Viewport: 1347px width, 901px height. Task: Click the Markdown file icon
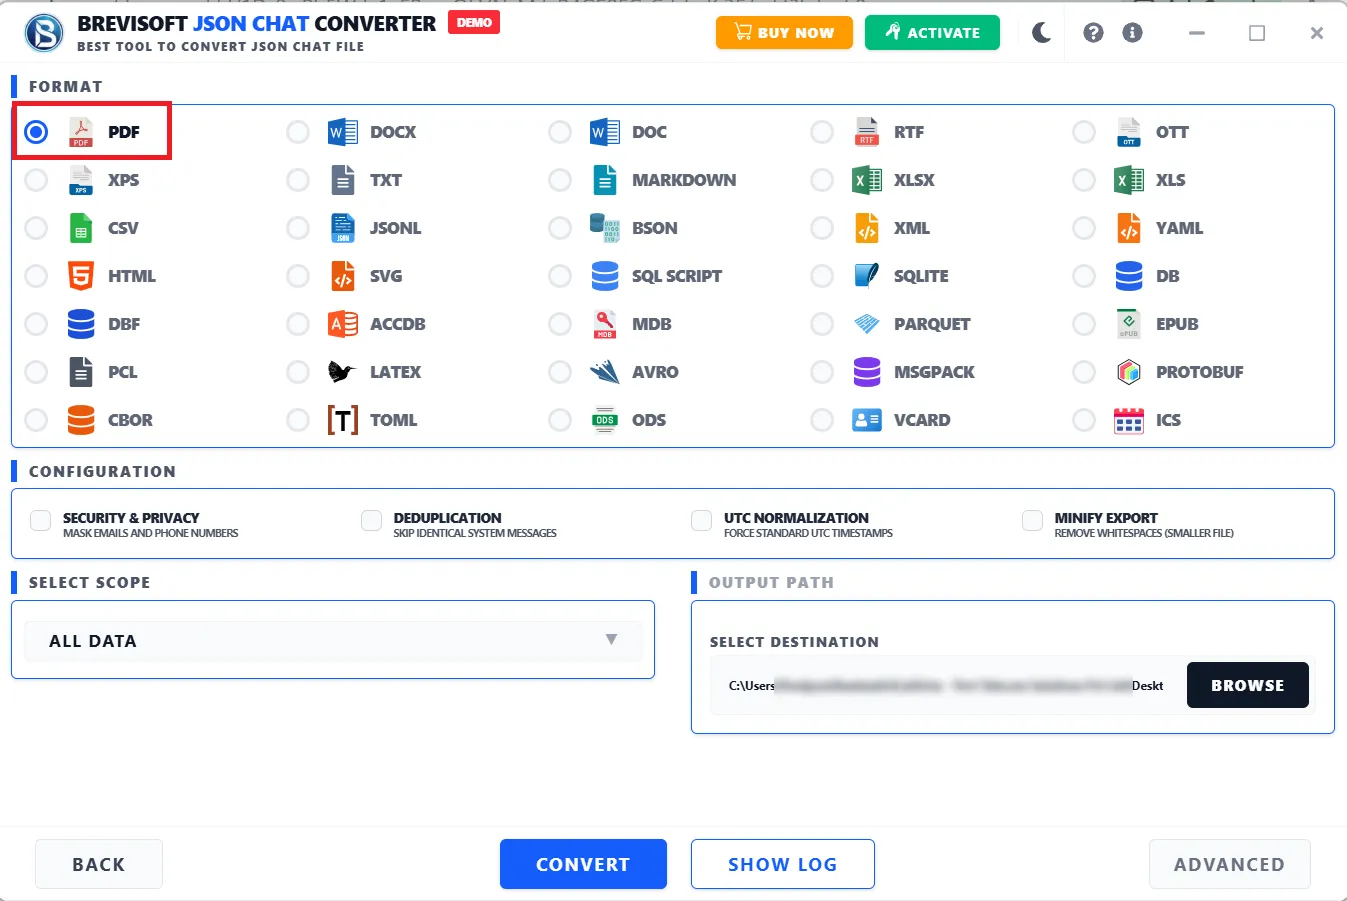point(605,180)
